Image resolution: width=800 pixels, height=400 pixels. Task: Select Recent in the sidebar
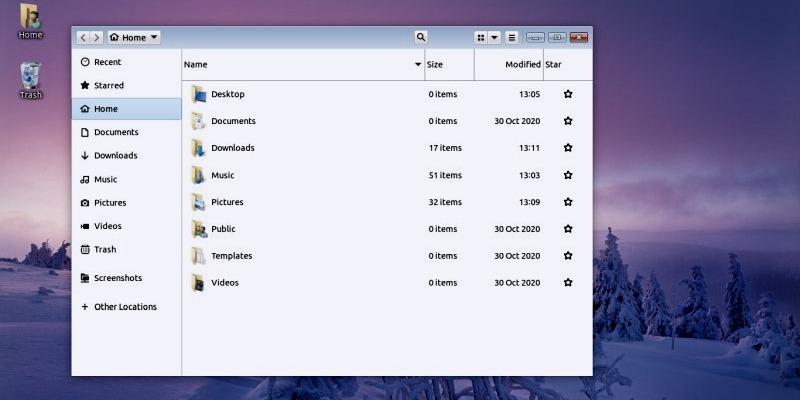click(107, 62)
